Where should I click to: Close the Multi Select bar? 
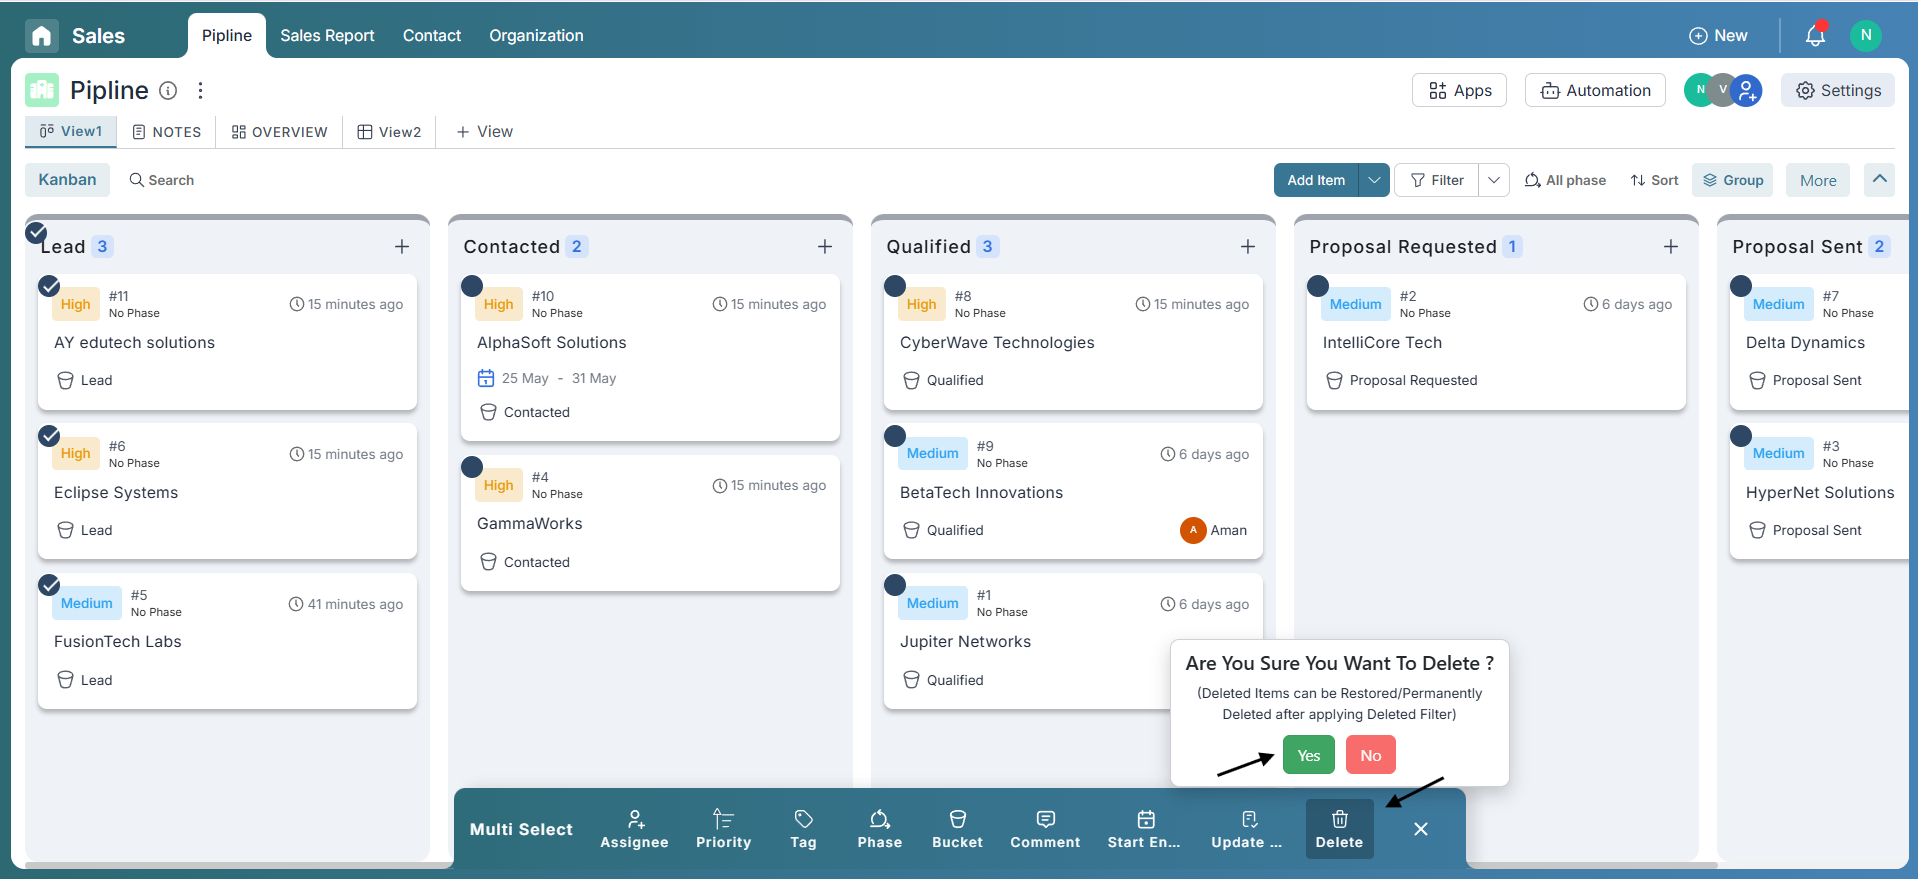(1421, 829)
